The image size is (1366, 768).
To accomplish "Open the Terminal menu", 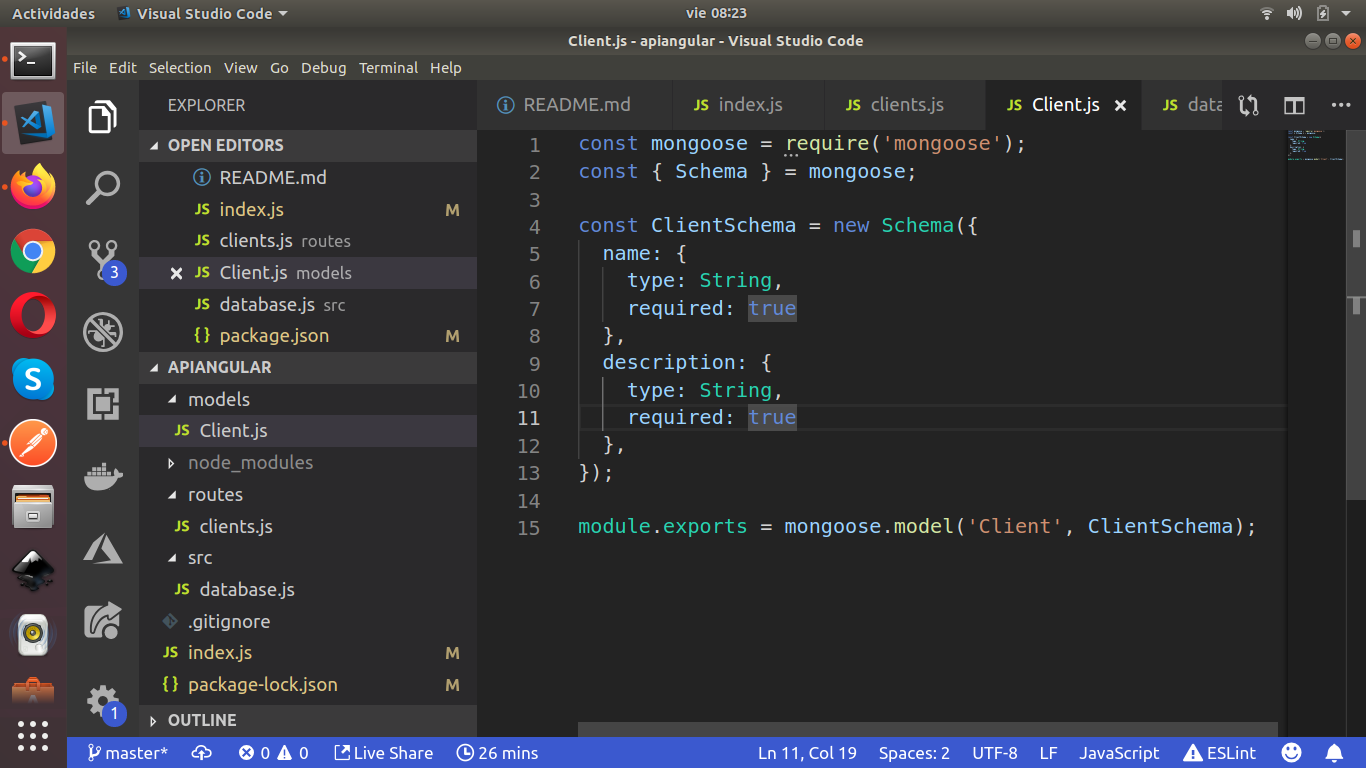I will coord(388,68).
